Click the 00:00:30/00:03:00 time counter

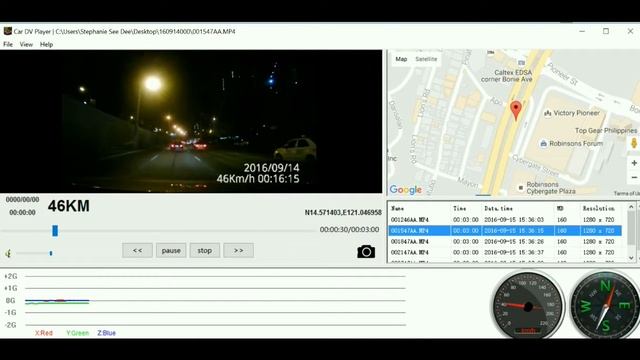click(x=349, y=230)
